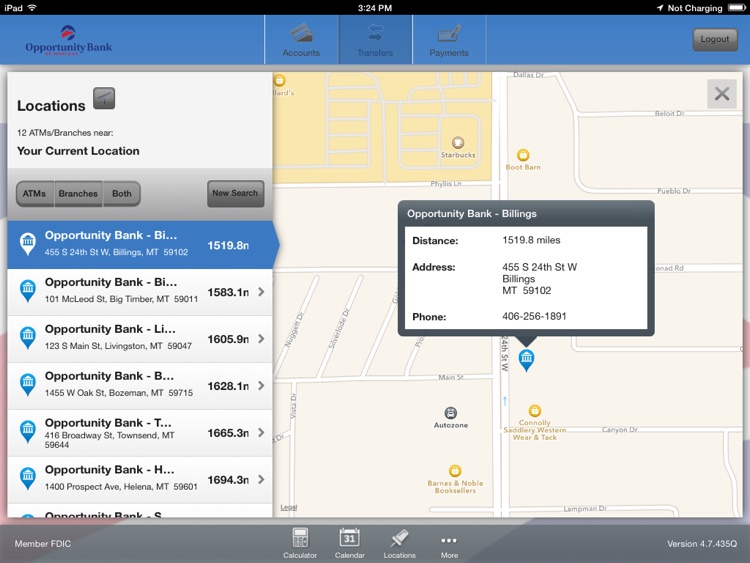This screenshot has width=750, height=563.
Task: Click phone number 406-256-1891 in popup
Action: (x=534, y=316)
